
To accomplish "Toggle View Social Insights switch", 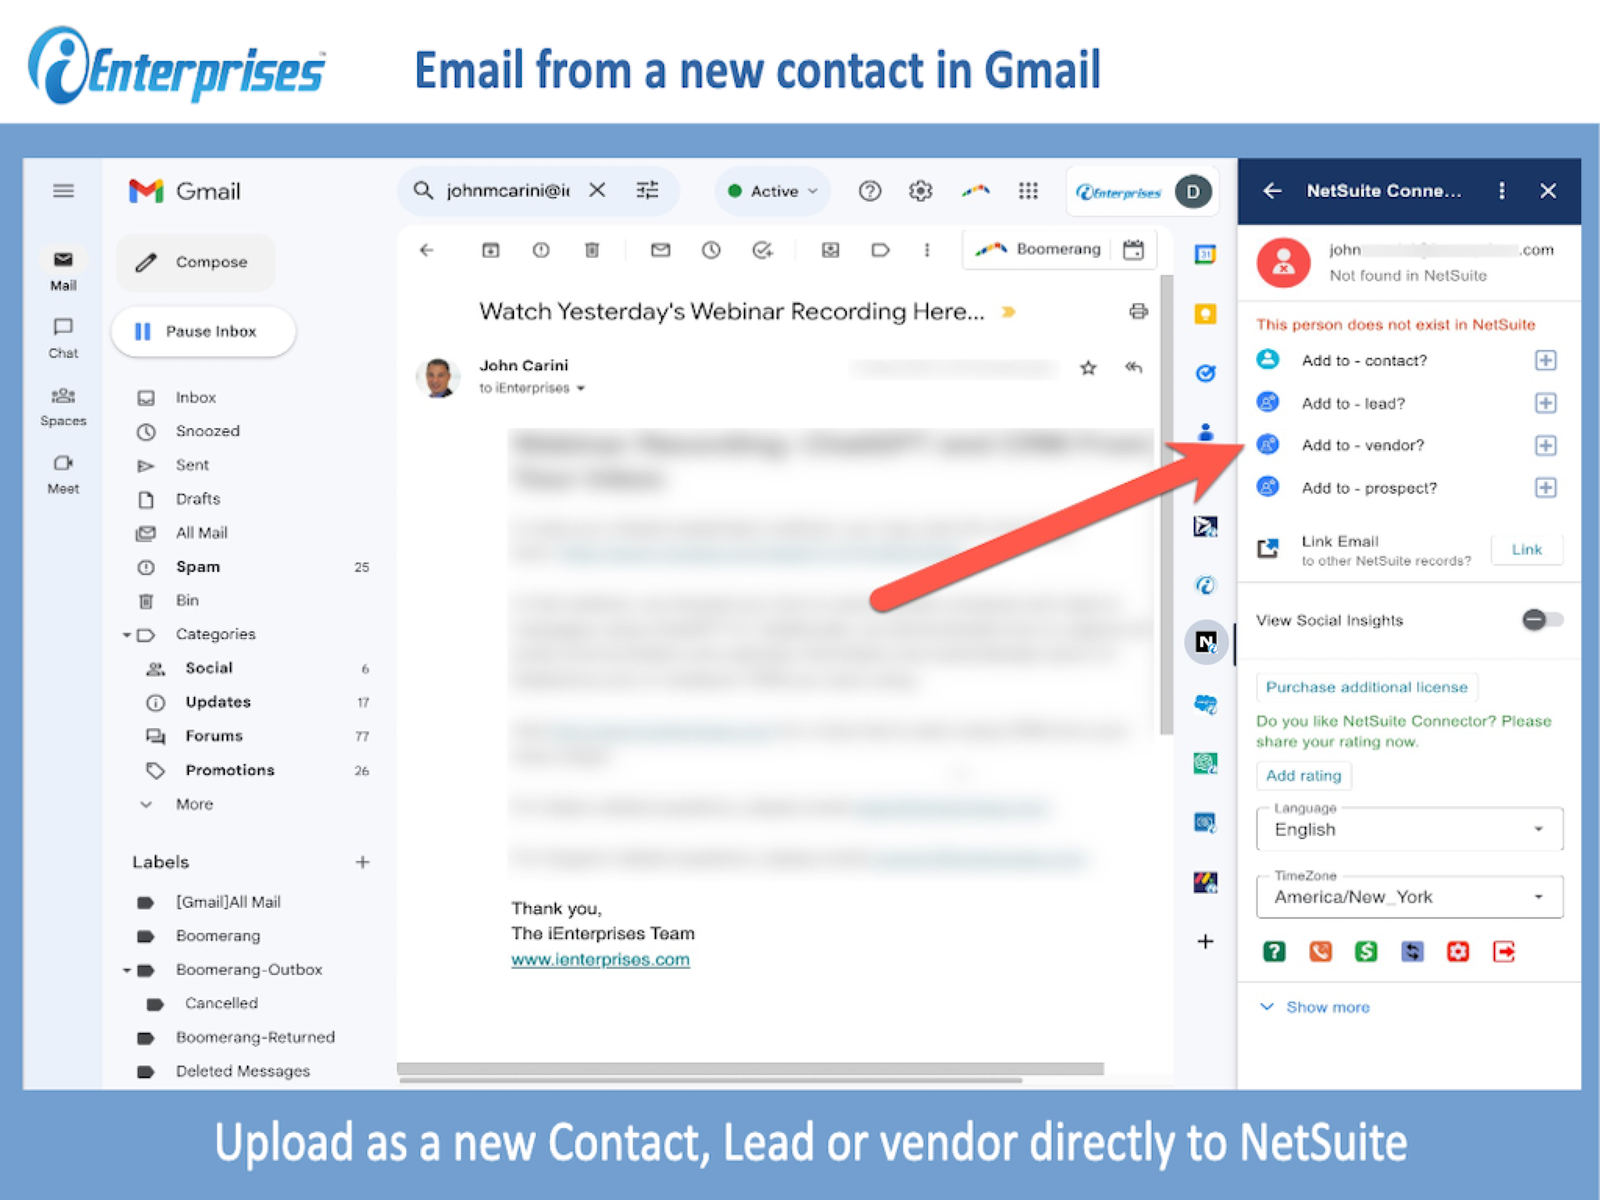I will (x=1542, y=620).
